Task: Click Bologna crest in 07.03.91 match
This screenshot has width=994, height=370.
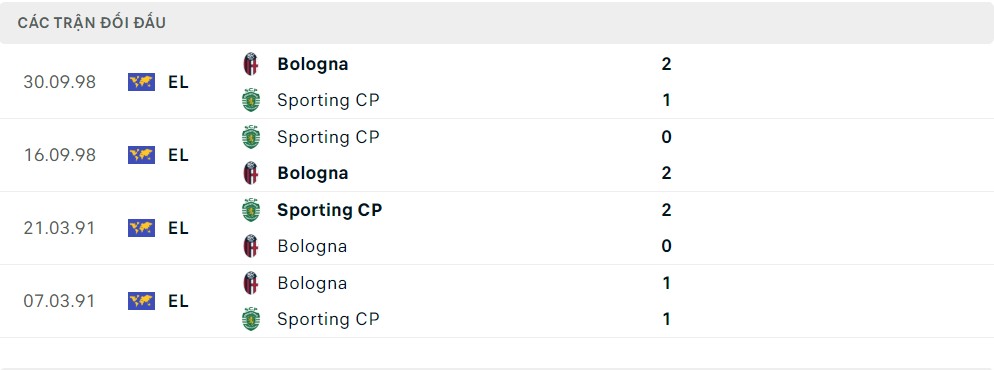Action: click(x=251, y=283)
